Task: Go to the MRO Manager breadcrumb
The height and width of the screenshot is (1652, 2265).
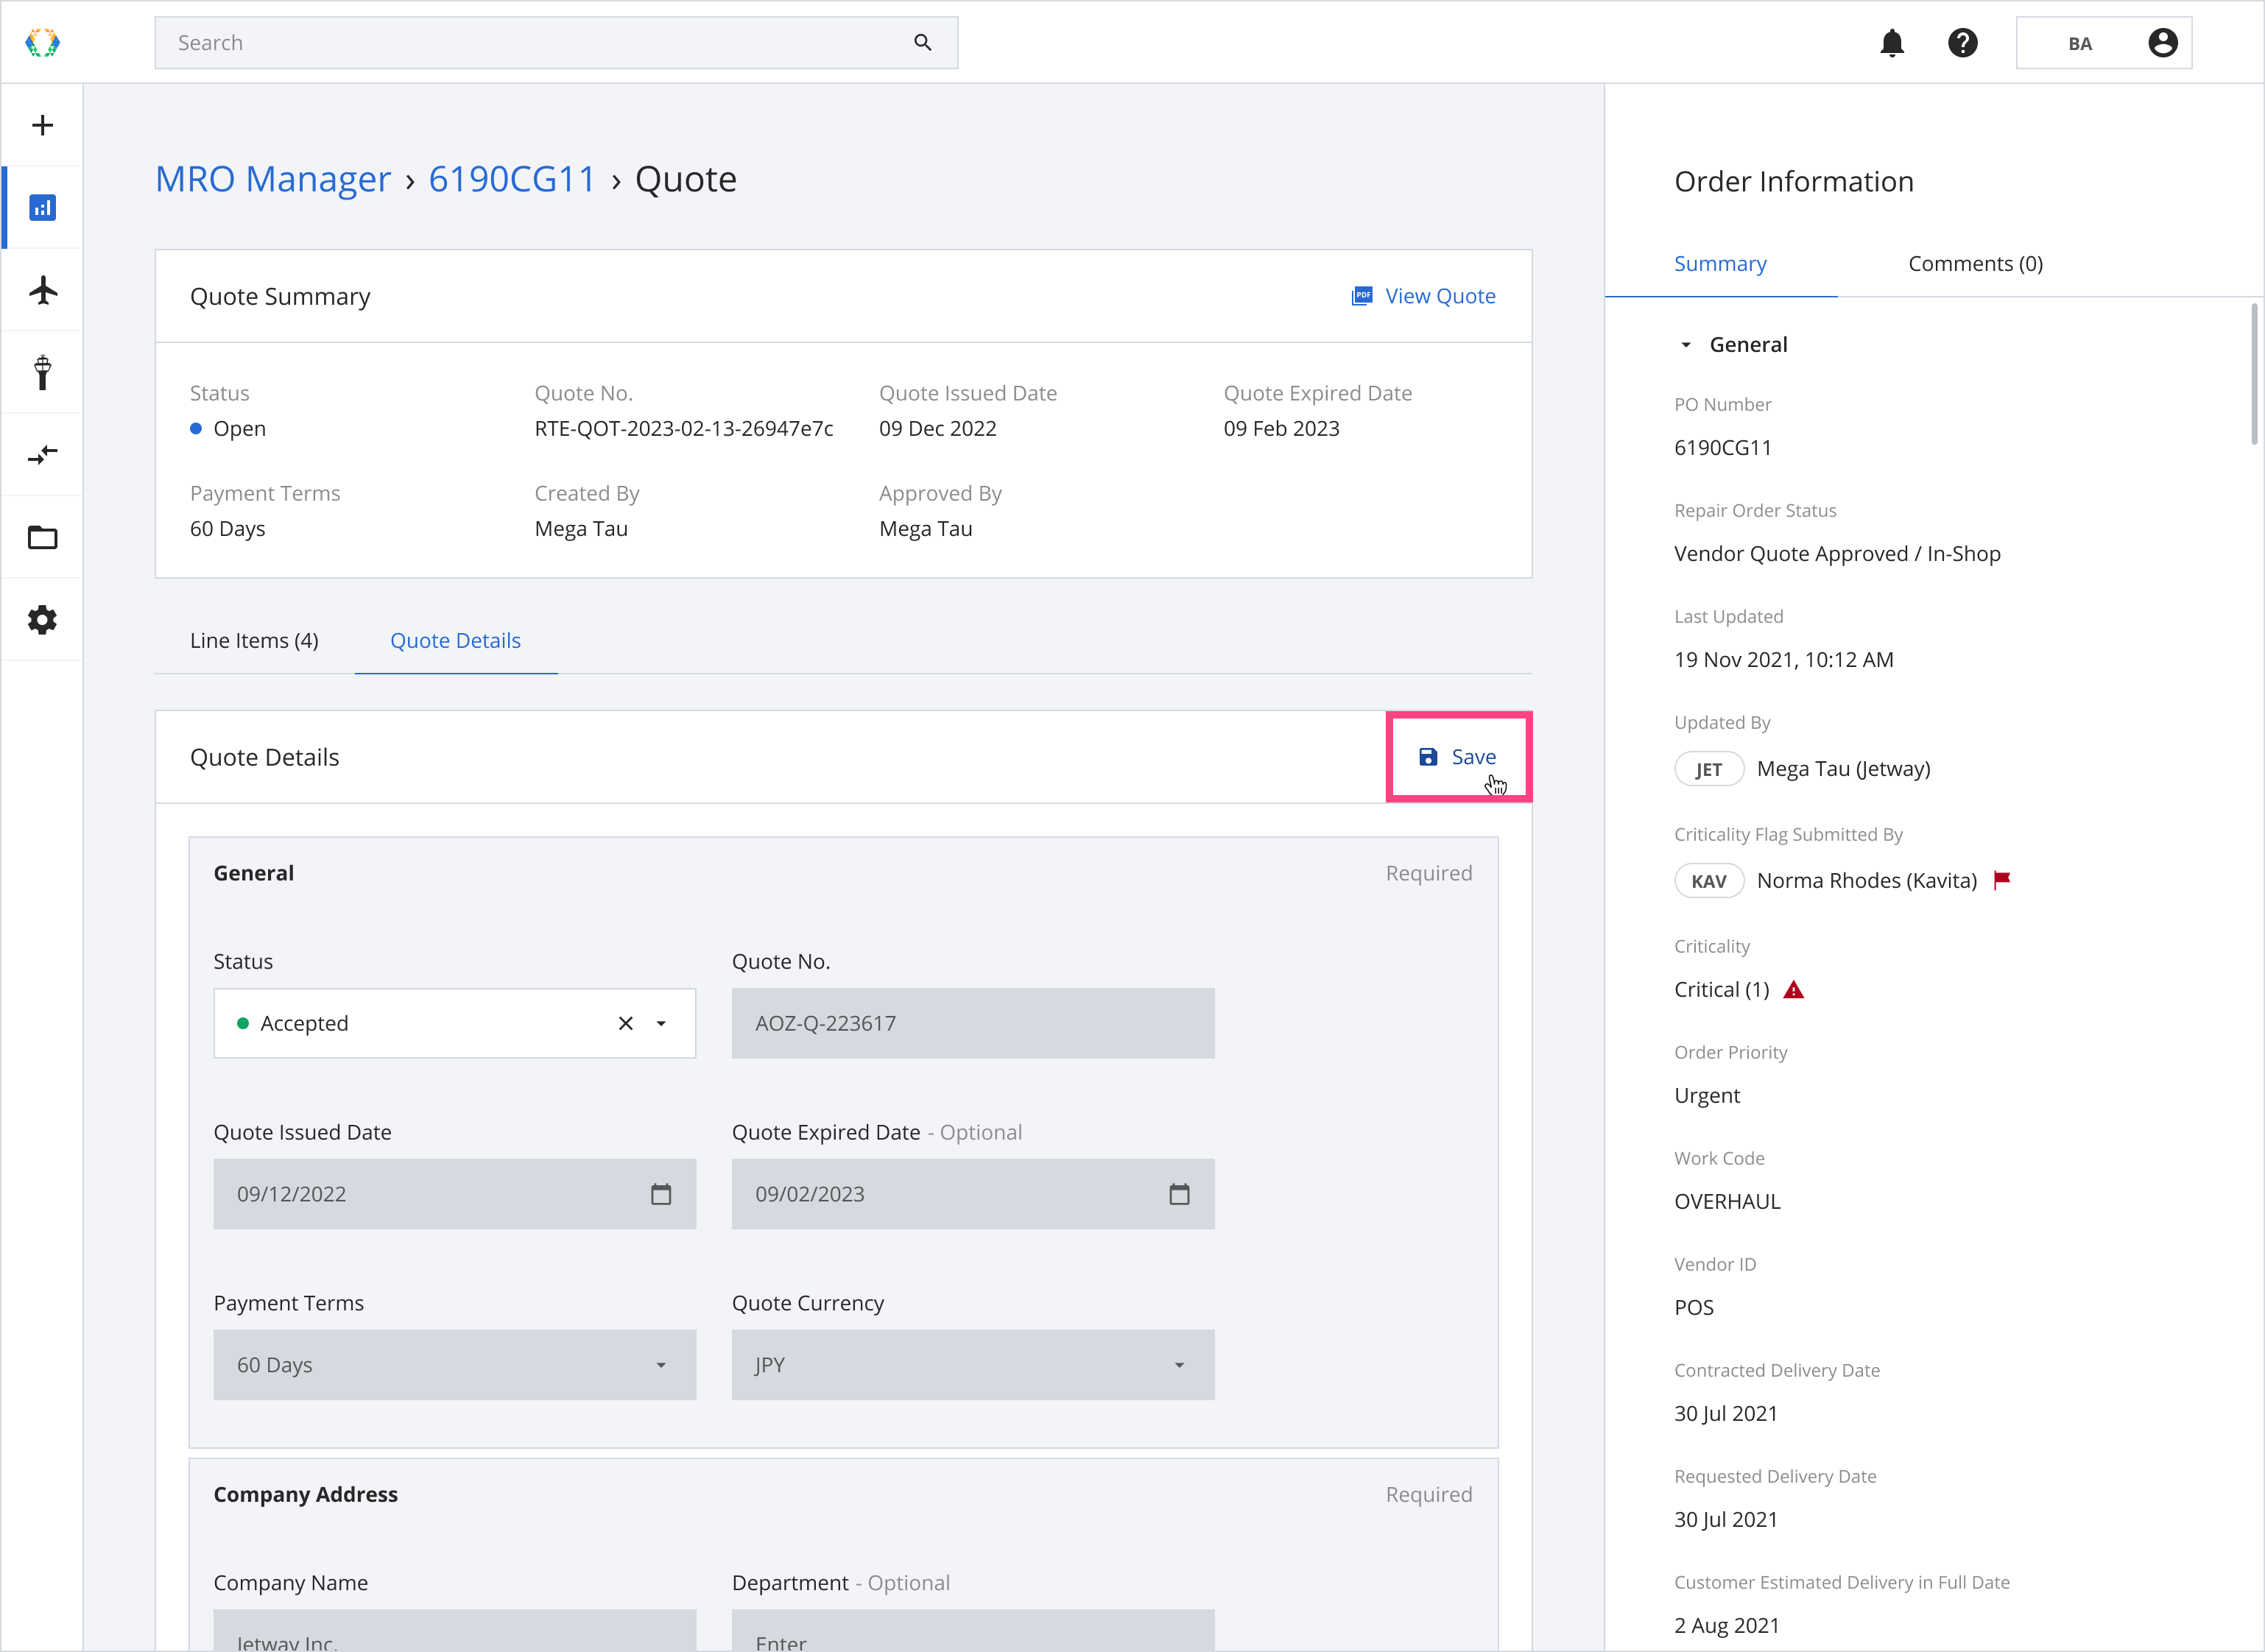Action: [273, 179]
